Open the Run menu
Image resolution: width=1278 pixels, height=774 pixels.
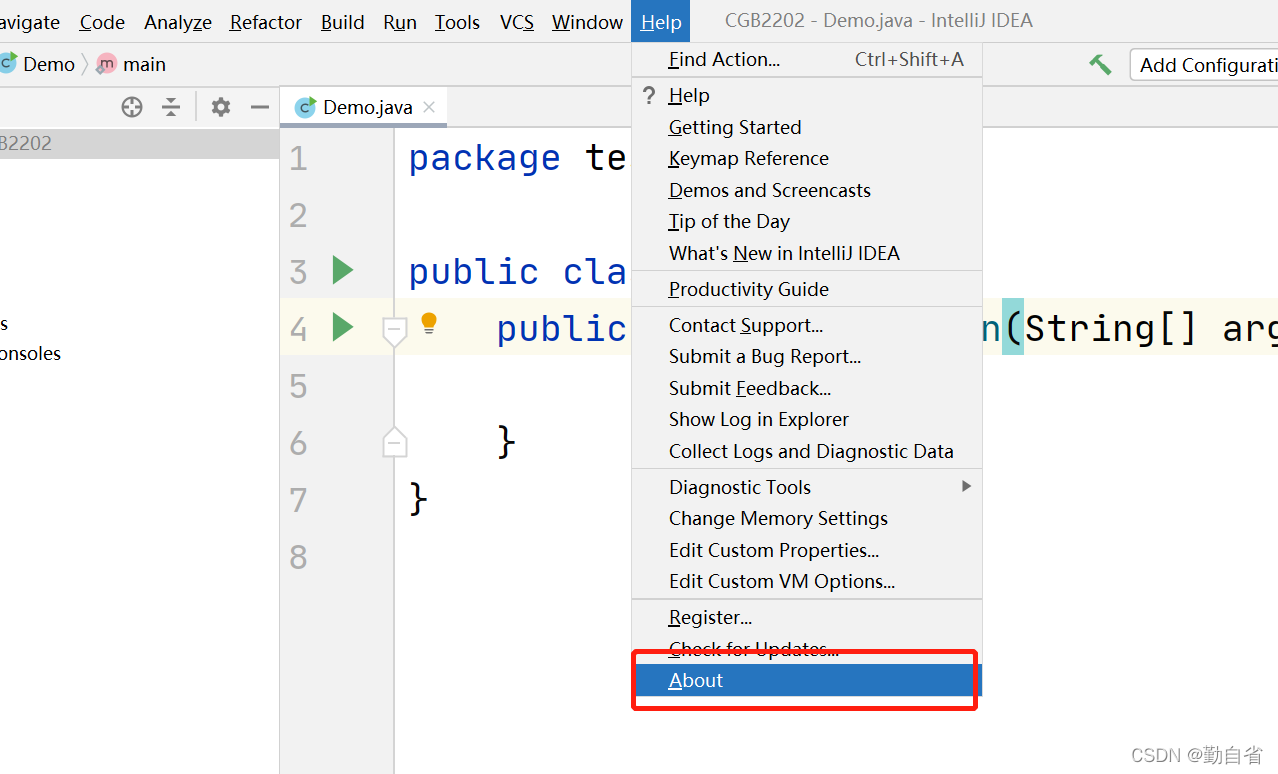click(x=400, y=22)
